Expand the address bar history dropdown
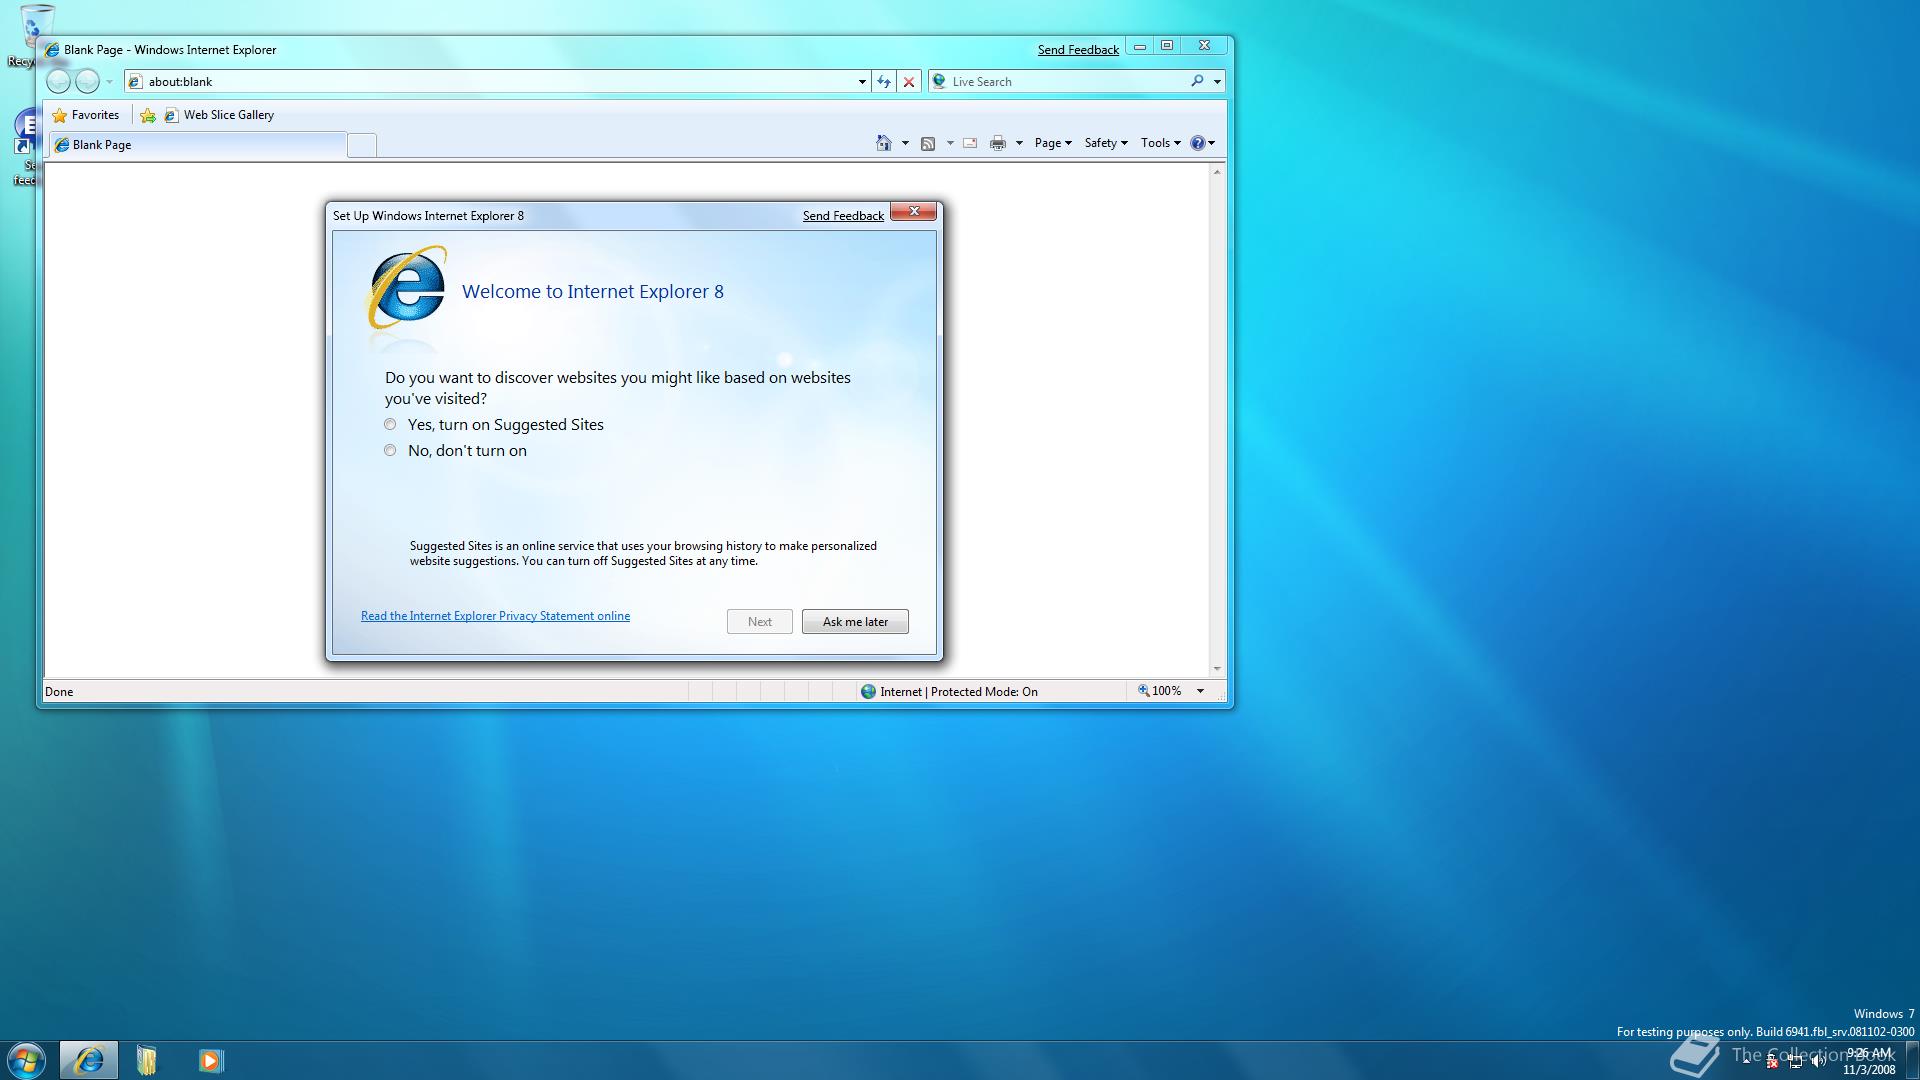Screen dimensions: 1920x1080 [x=862, y=82]
